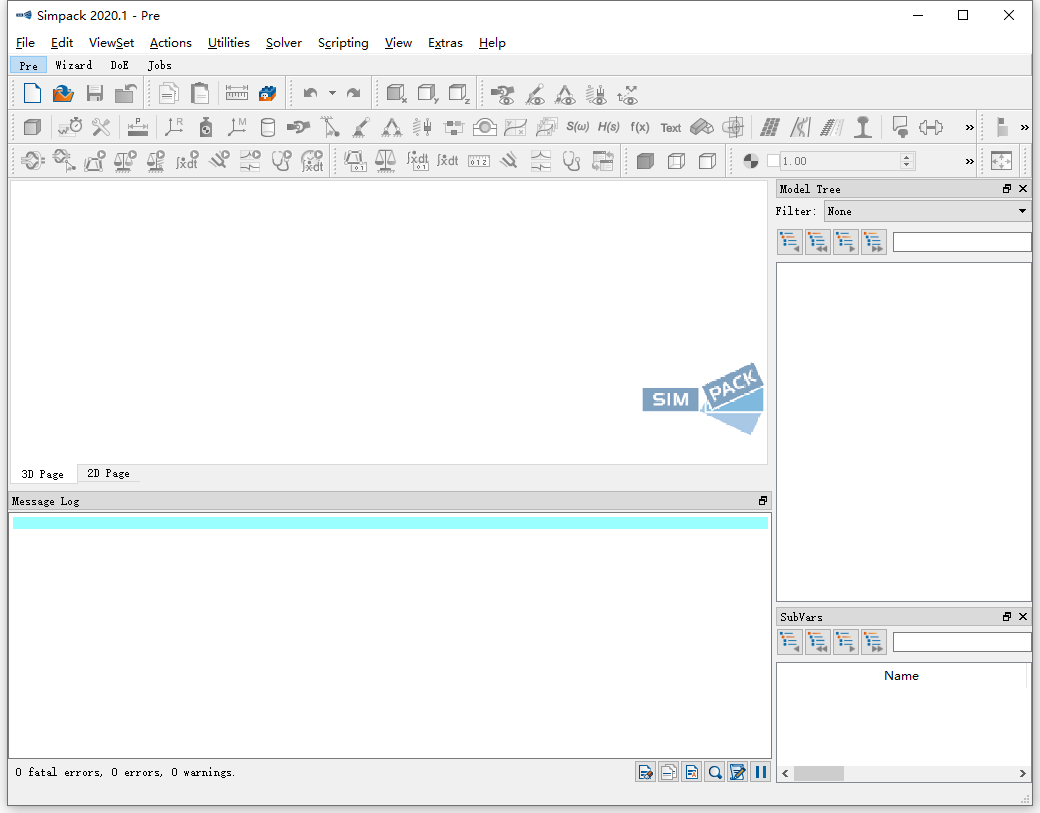Expand all Model Tree levels icon
This screenshot has width=1040, height=813.
874,242
